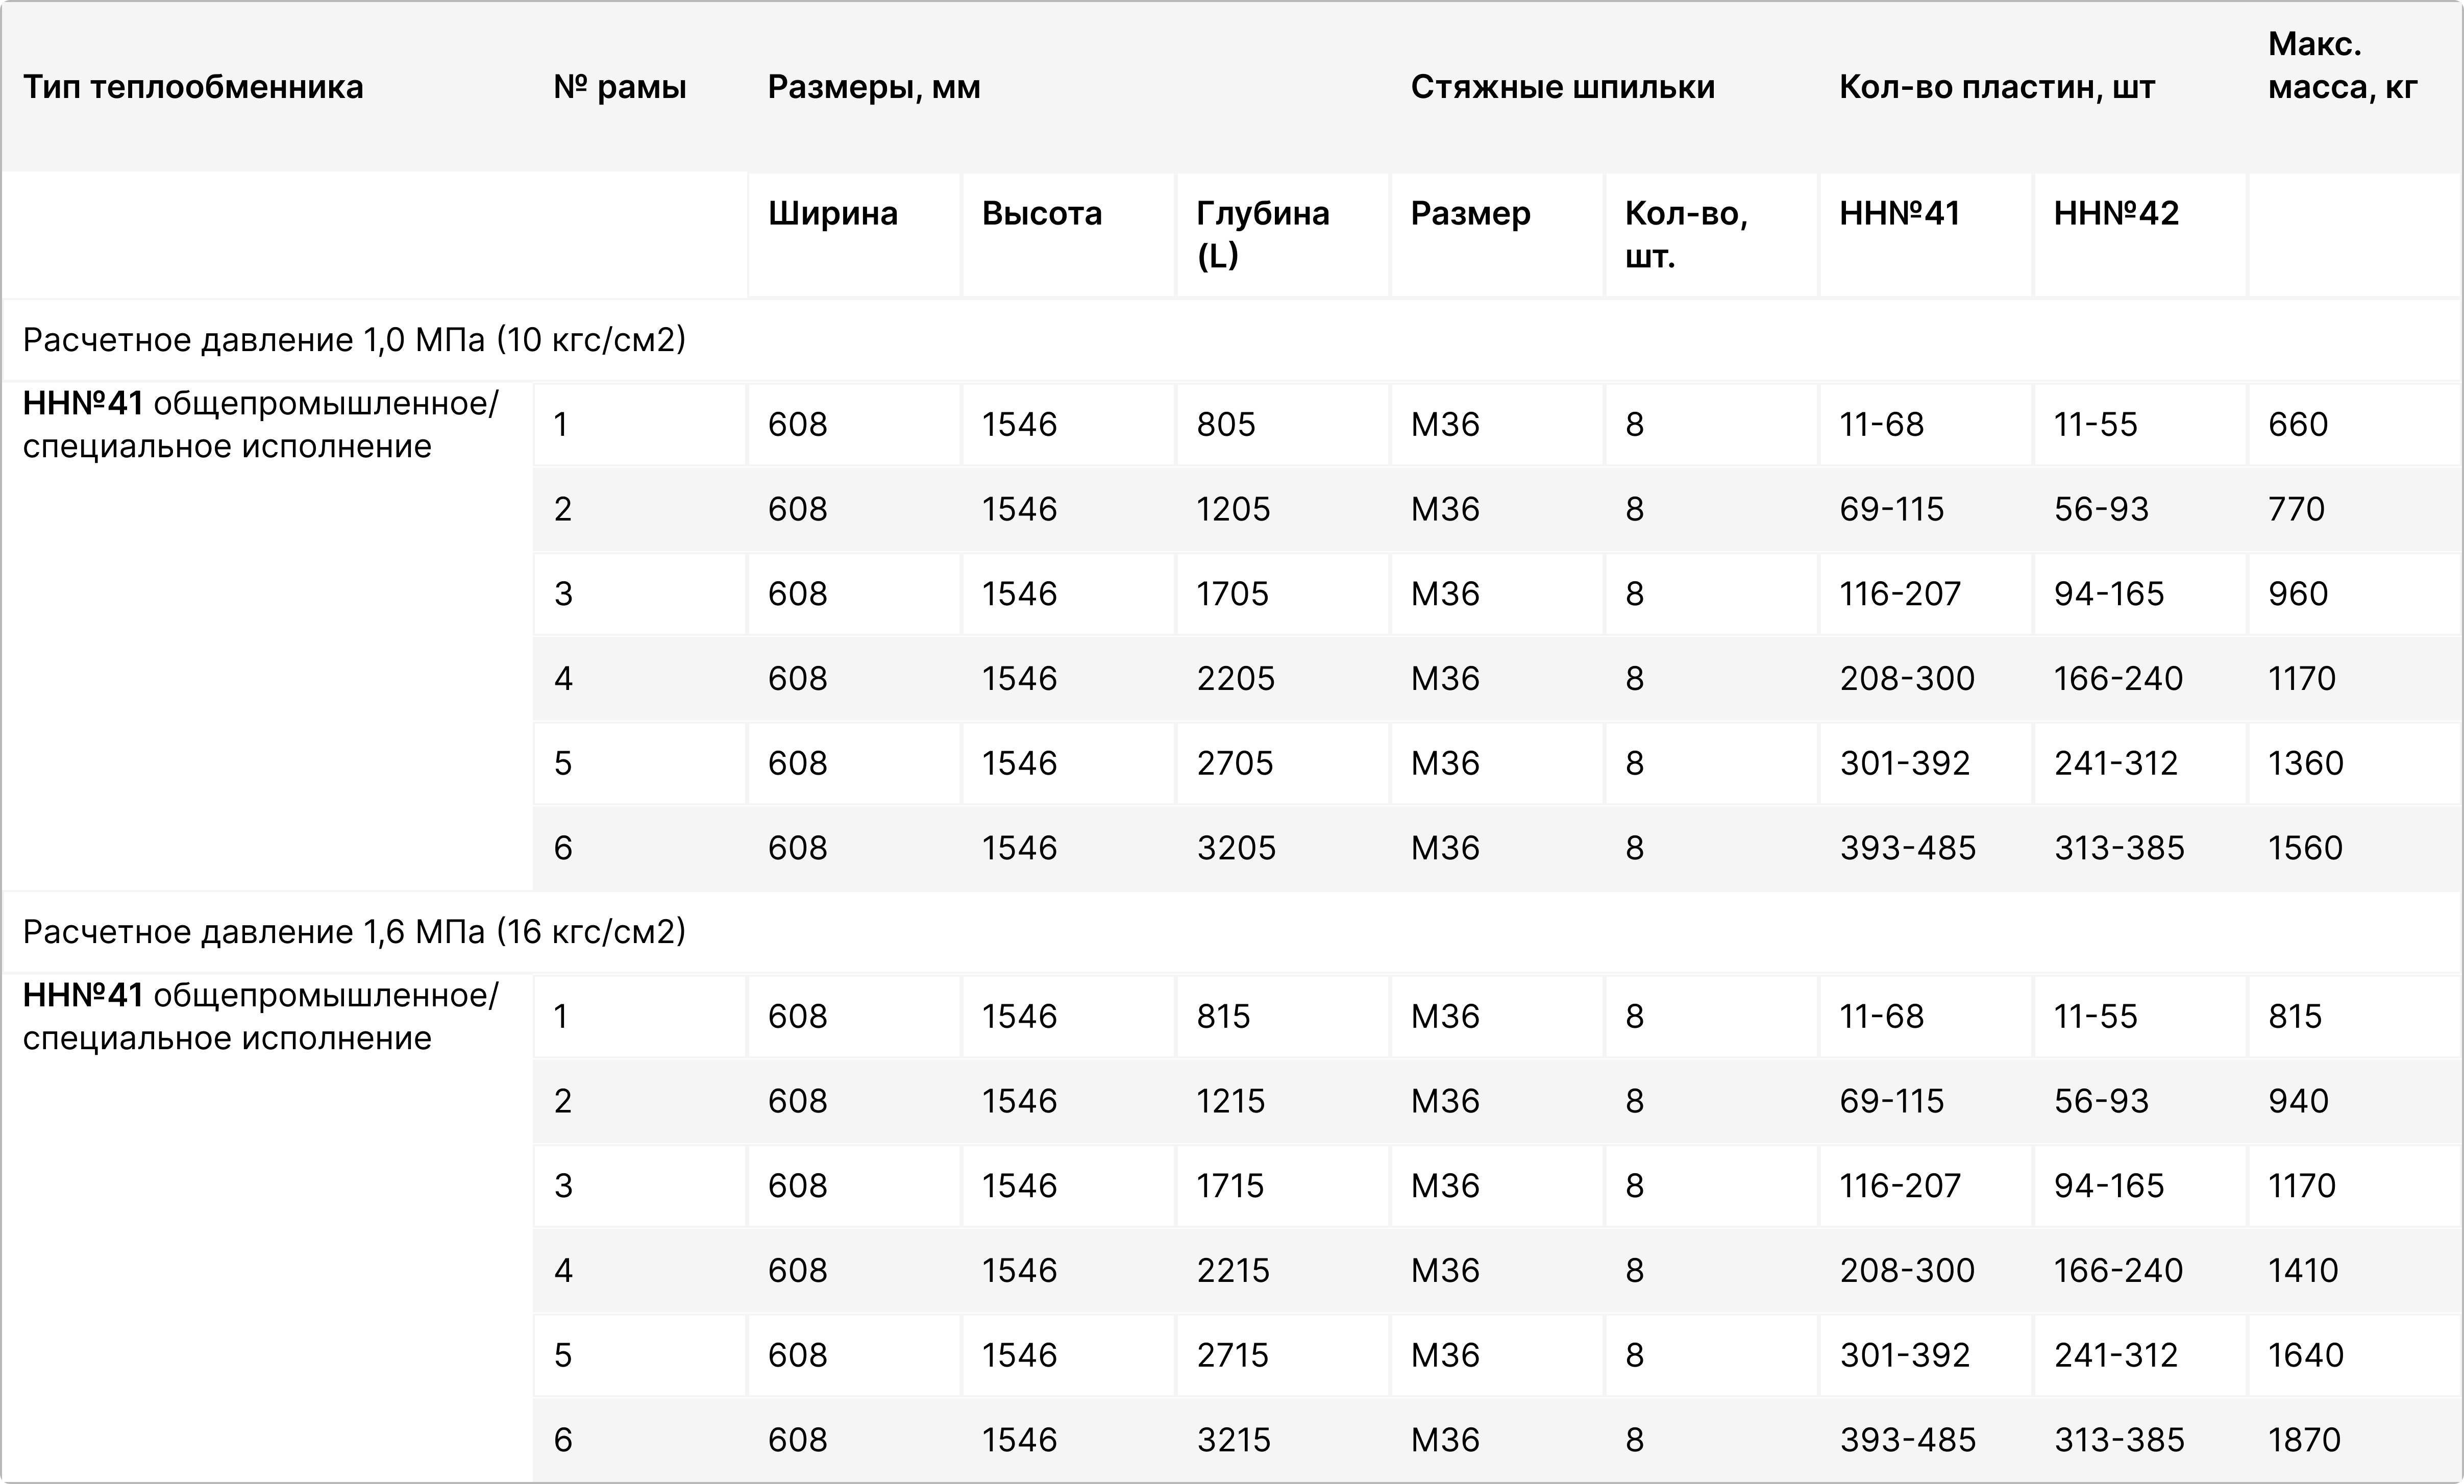Select the 'Расчетное давление 1,6 МПа' row
The image size is (2464, 1484).
tap(354, 932)
